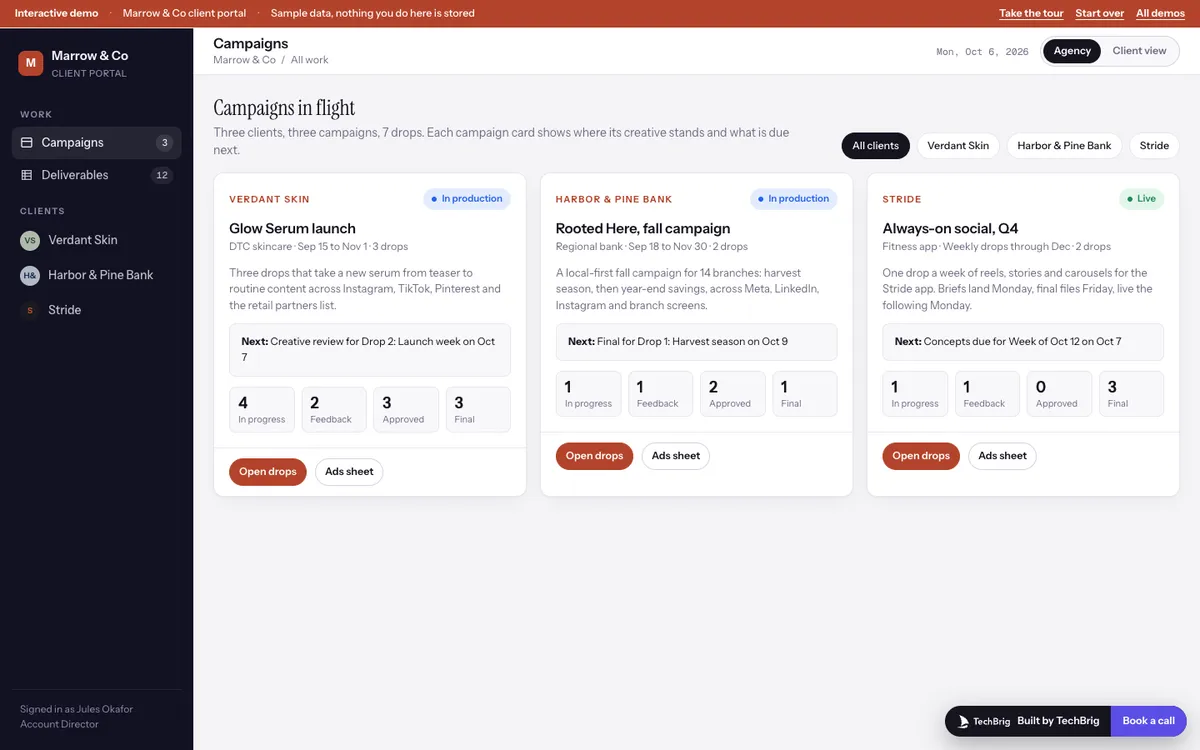Viewport: 1200px width, 750px height.
Task: Click STRIDE card header label
Action: click(x=902, y=199)
